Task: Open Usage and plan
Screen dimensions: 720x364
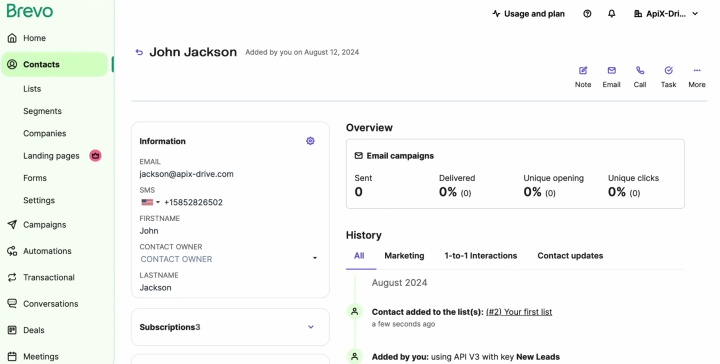Action: [529, 14]
